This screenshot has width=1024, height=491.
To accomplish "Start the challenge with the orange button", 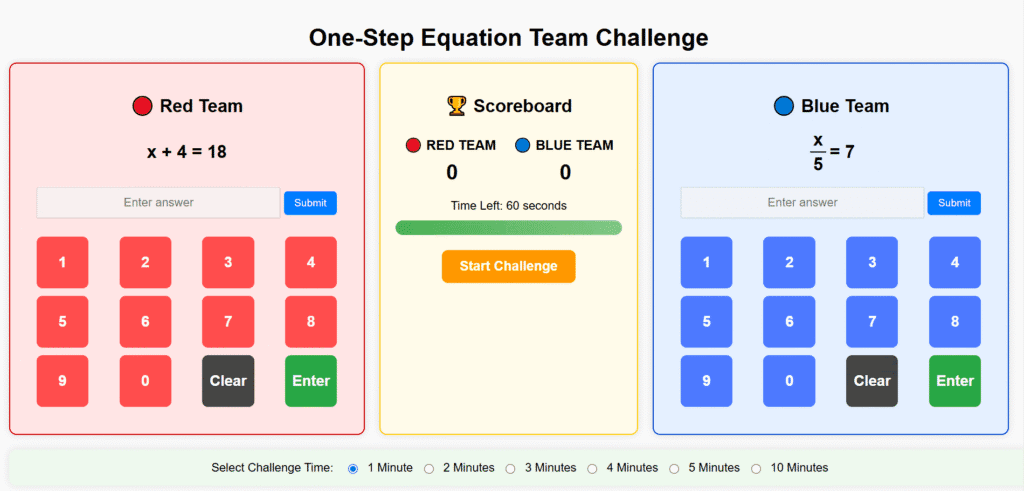I will (508, 266).
